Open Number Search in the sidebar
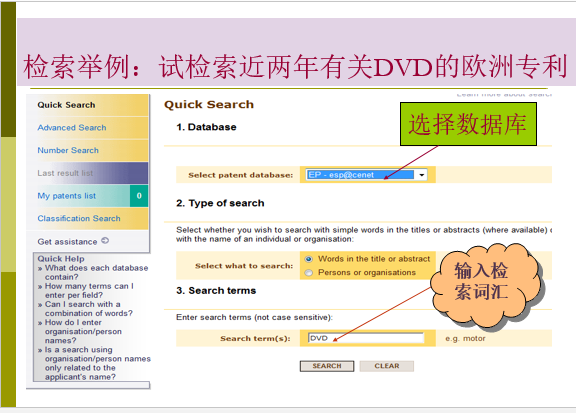The width and height of the screenshot is (576, 413). point(68,150)
